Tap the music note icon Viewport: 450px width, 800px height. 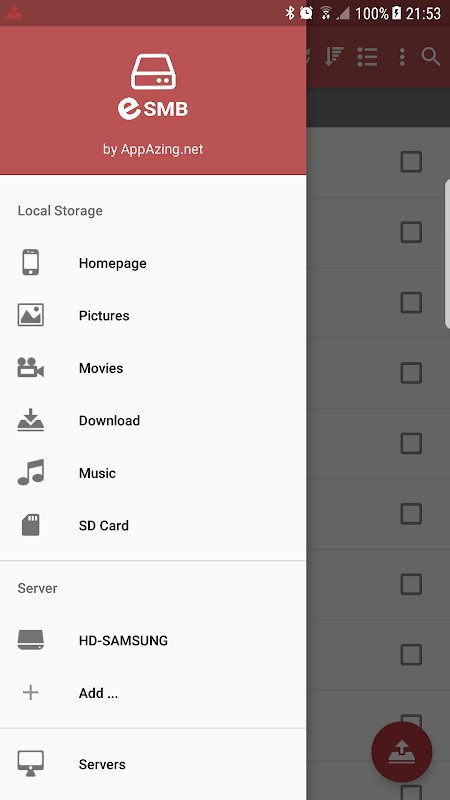coord(31,472)
